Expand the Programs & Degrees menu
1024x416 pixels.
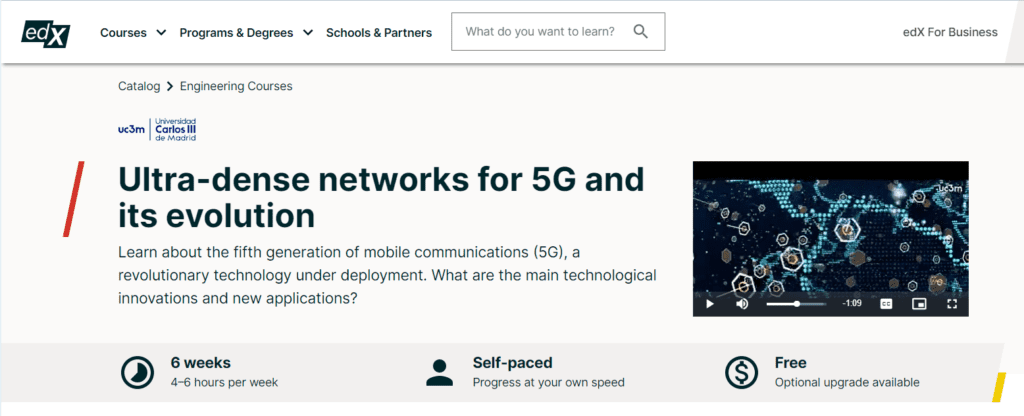click(246, 33)
